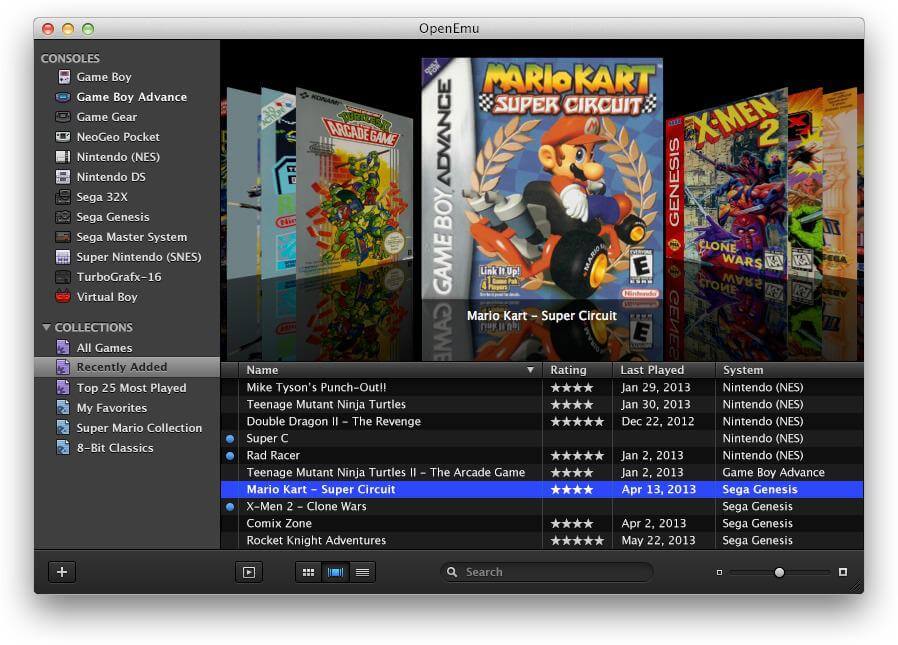
Task: Add a new collection with plus button
Action: click(x=62, y=572)
